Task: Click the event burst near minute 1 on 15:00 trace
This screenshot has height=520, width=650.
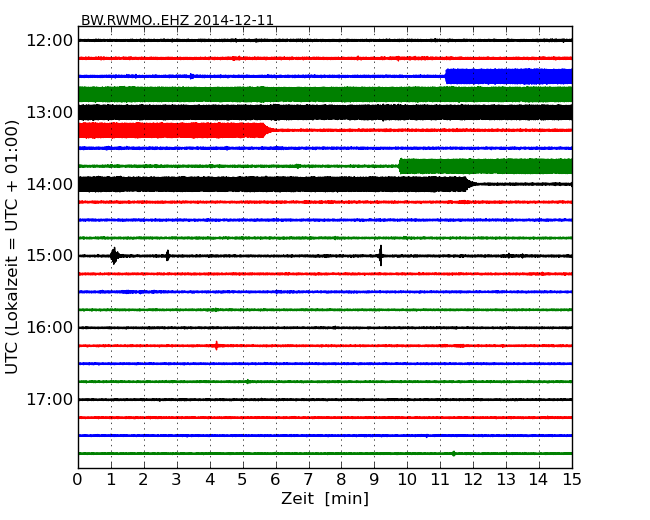Action: tap(114, 256)
